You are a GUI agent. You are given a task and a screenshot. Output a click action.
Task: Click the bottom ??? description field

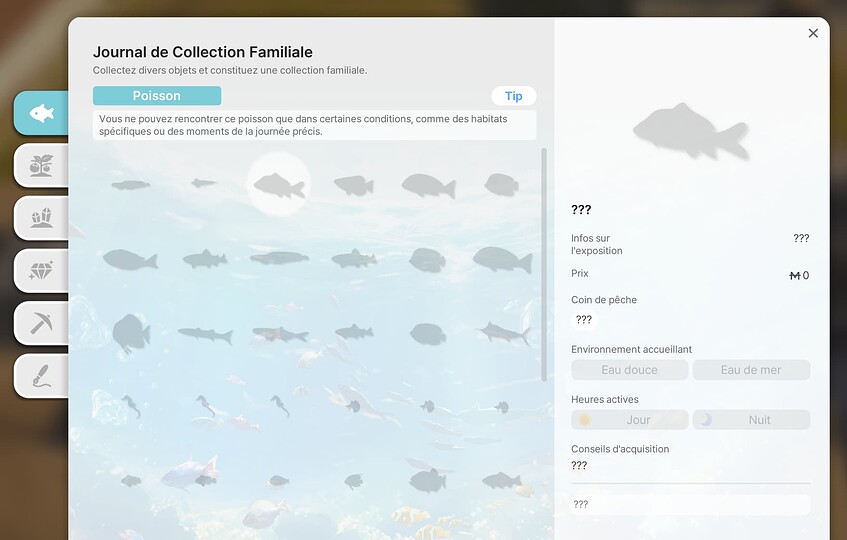[x=690, y=505]
